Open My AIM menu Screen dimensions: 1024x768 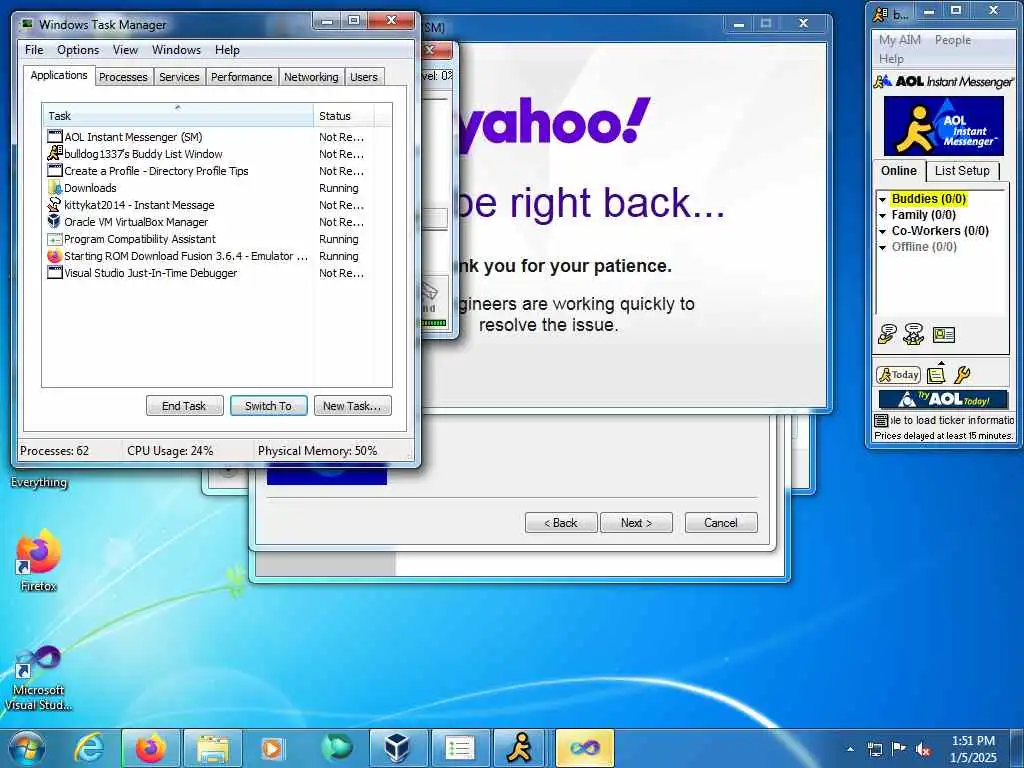899,40
